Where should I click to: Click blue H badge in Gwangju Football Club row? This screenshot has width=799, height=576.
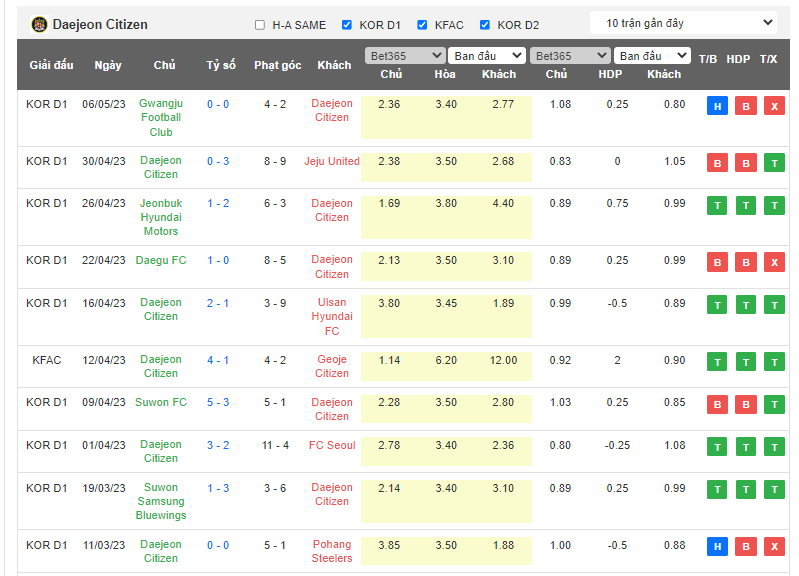[717, 106]
